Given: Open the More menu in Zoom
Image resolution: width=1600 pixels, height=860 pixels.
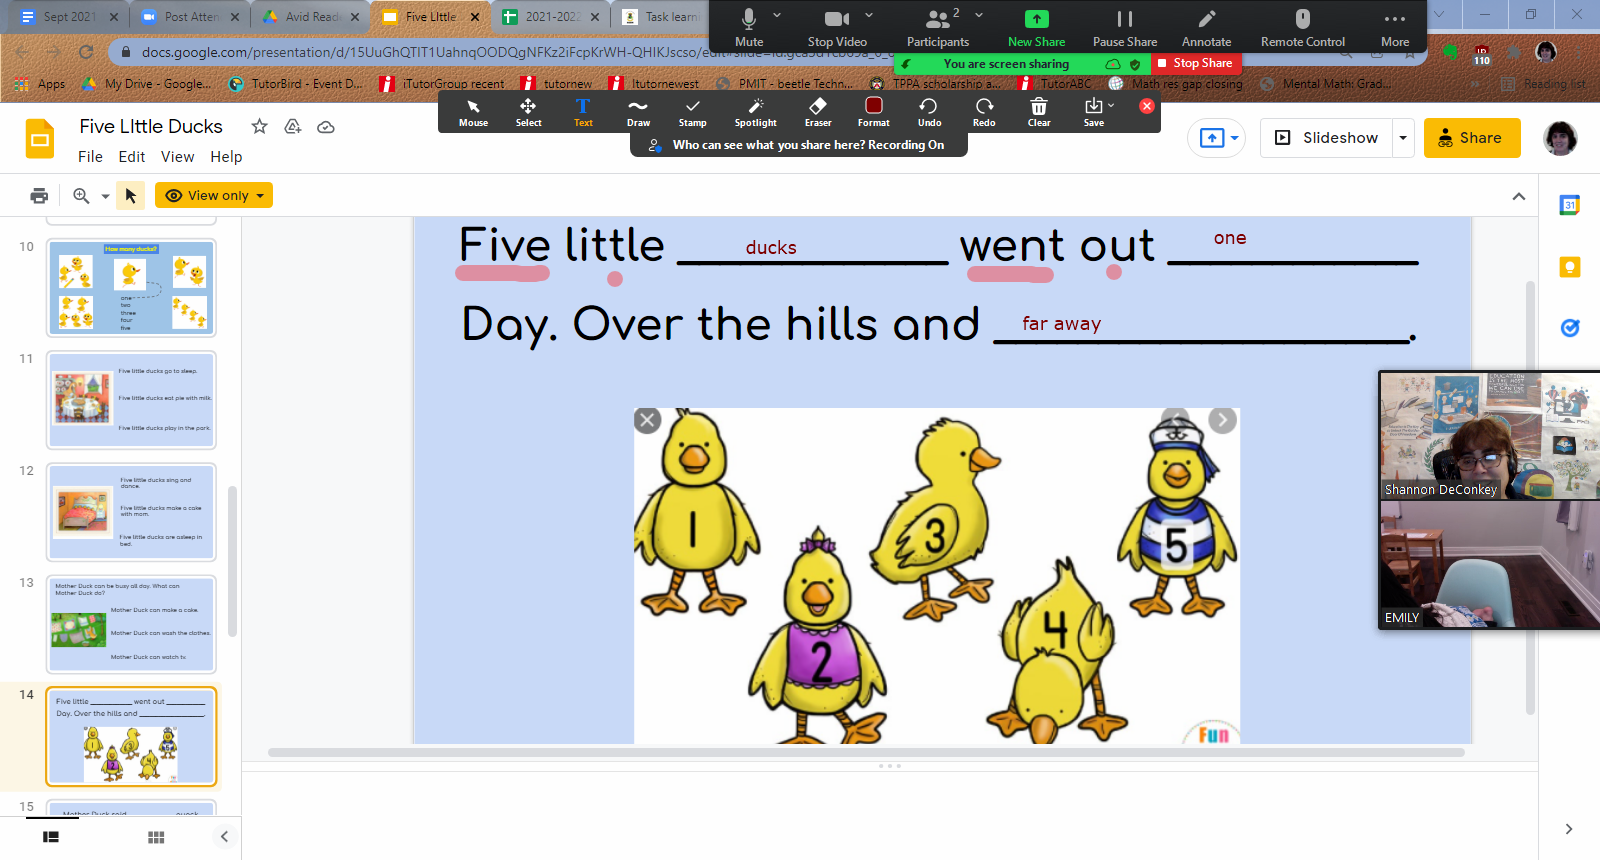Looking at the screenshot, I should [1395, 27].
